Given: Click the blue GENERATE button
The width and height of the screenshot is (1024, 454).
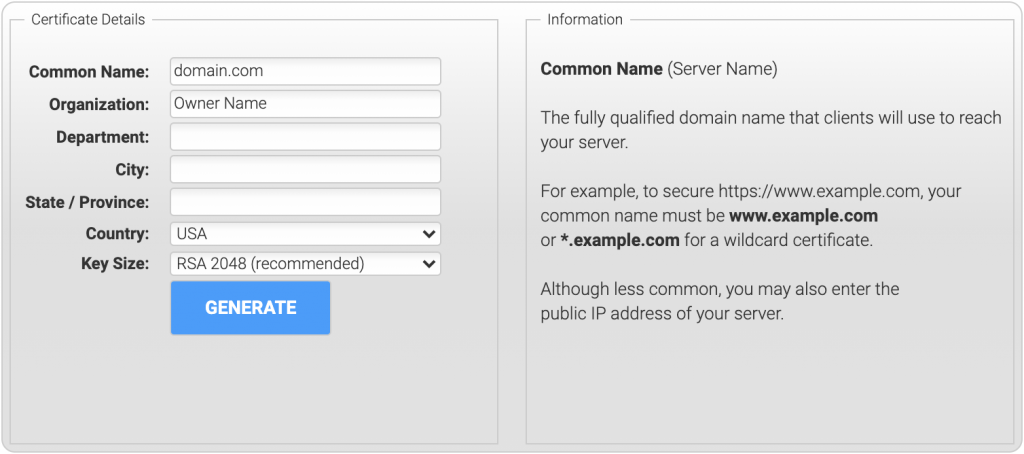Looking at the screenshot, I should click(x=250, y=308).
